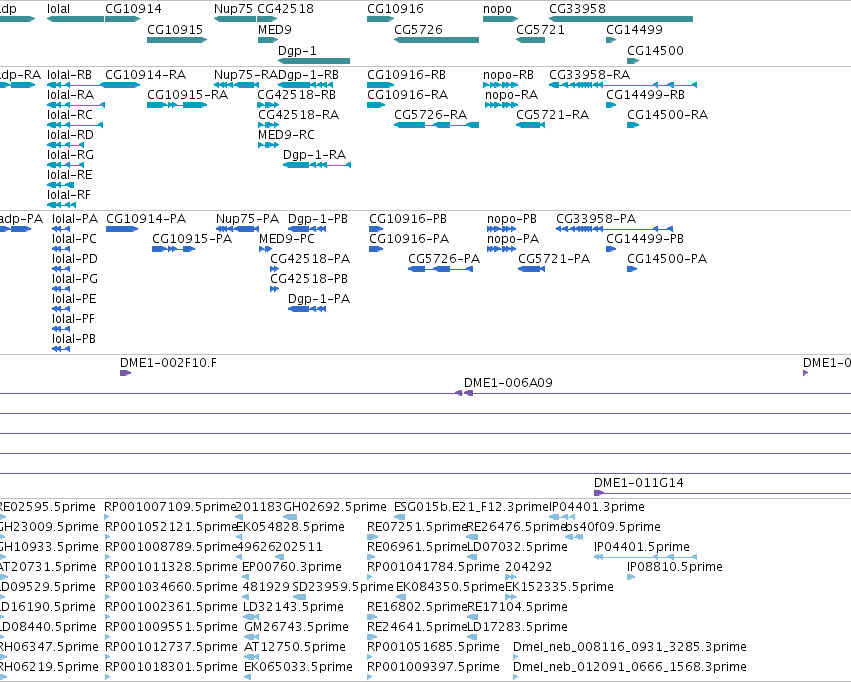Select the teal gene bar under CG5726

coord(436,40)
